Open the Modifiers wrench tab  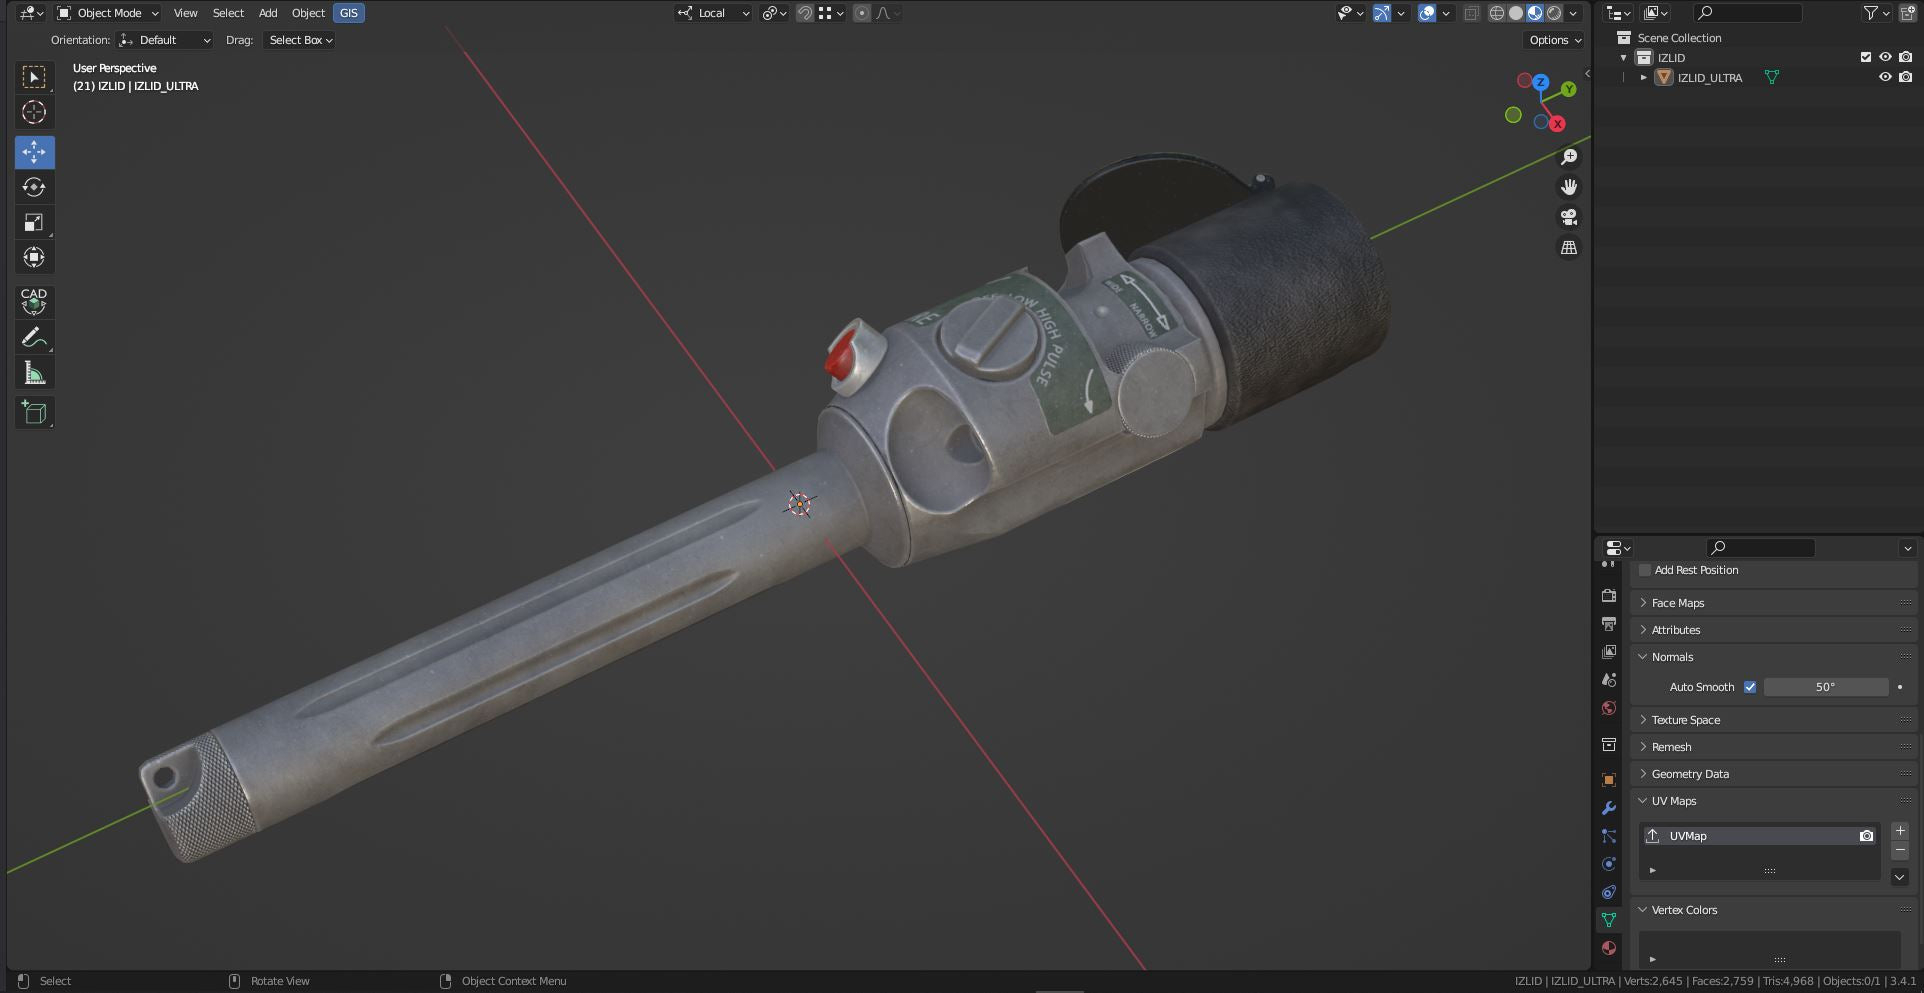pos(1609,808)
